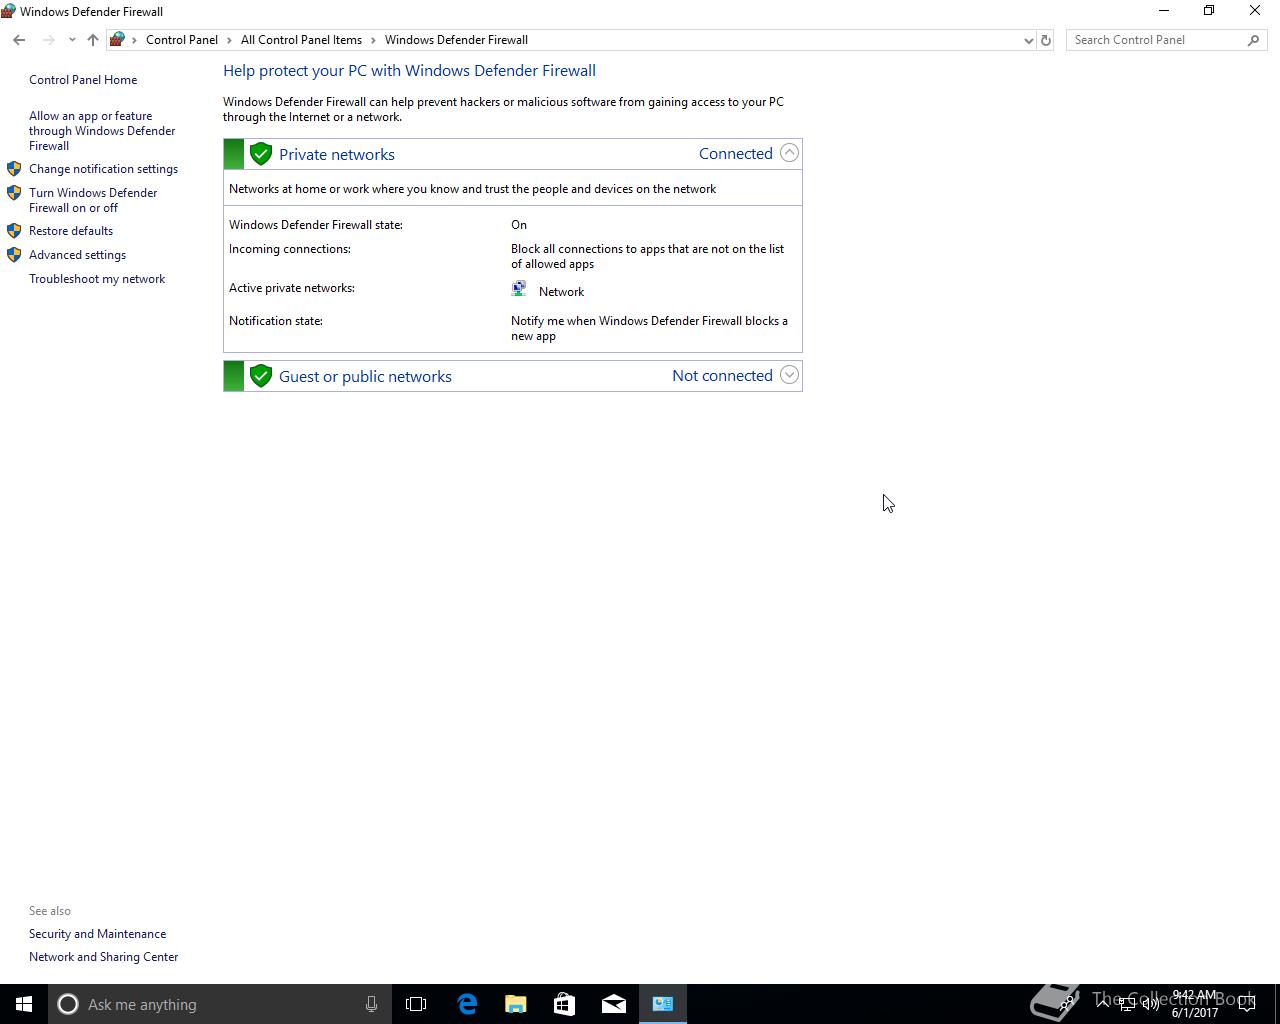Image resolution: width=1280 pixels, height=1024 pixels.
Task: Click Restore defaults link
Action: tap(71, 231)
